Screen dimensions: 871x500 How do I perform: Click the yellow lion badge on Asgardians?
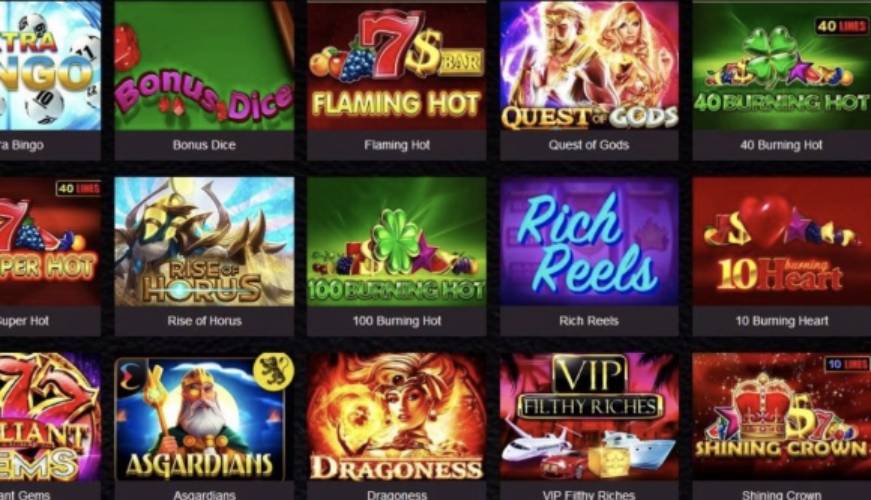tap(273, 371)
